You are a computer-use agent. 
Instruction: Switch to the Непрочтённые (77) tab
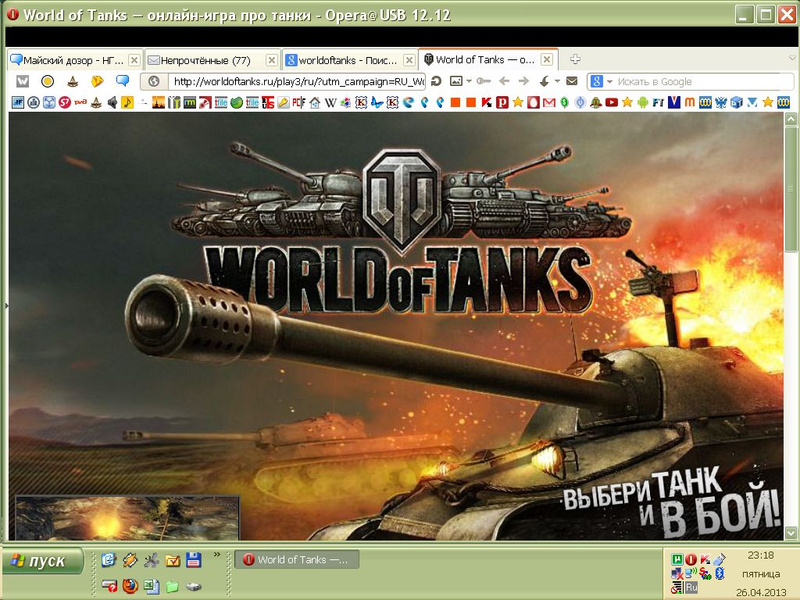212,60
